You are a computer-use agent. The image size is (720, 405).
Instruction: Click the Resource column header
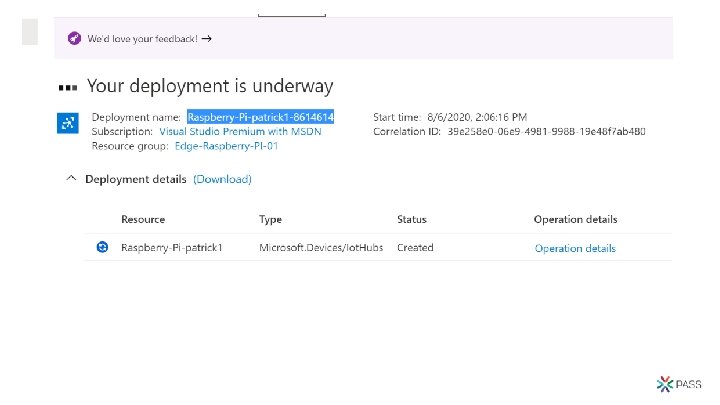[x=143, y=219]
